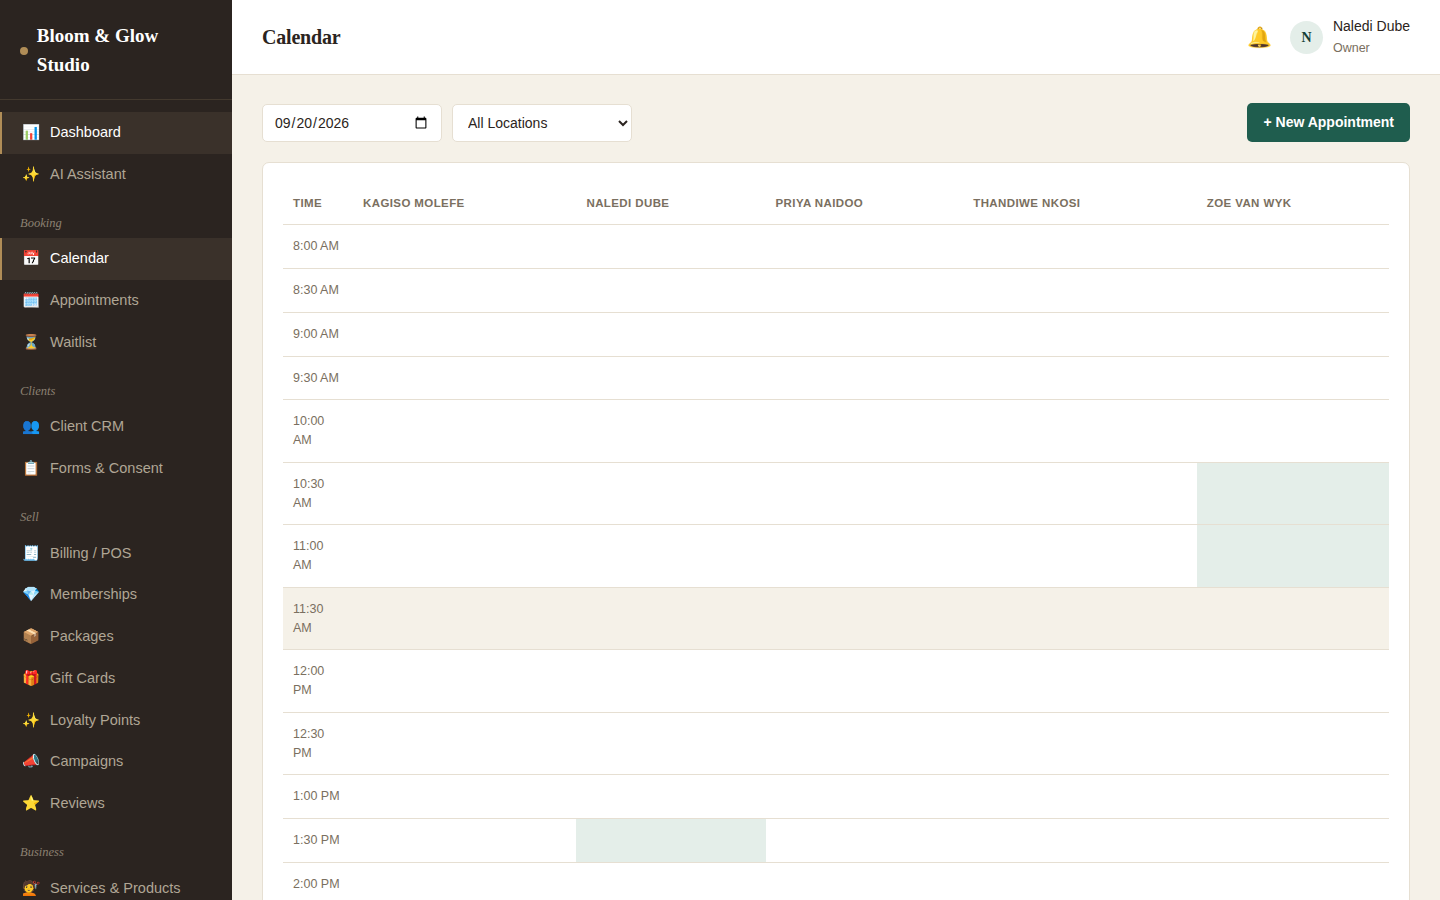The image size is (1440, 900).
Task: Open the All Locations dropdown
Action: [542, 123]
